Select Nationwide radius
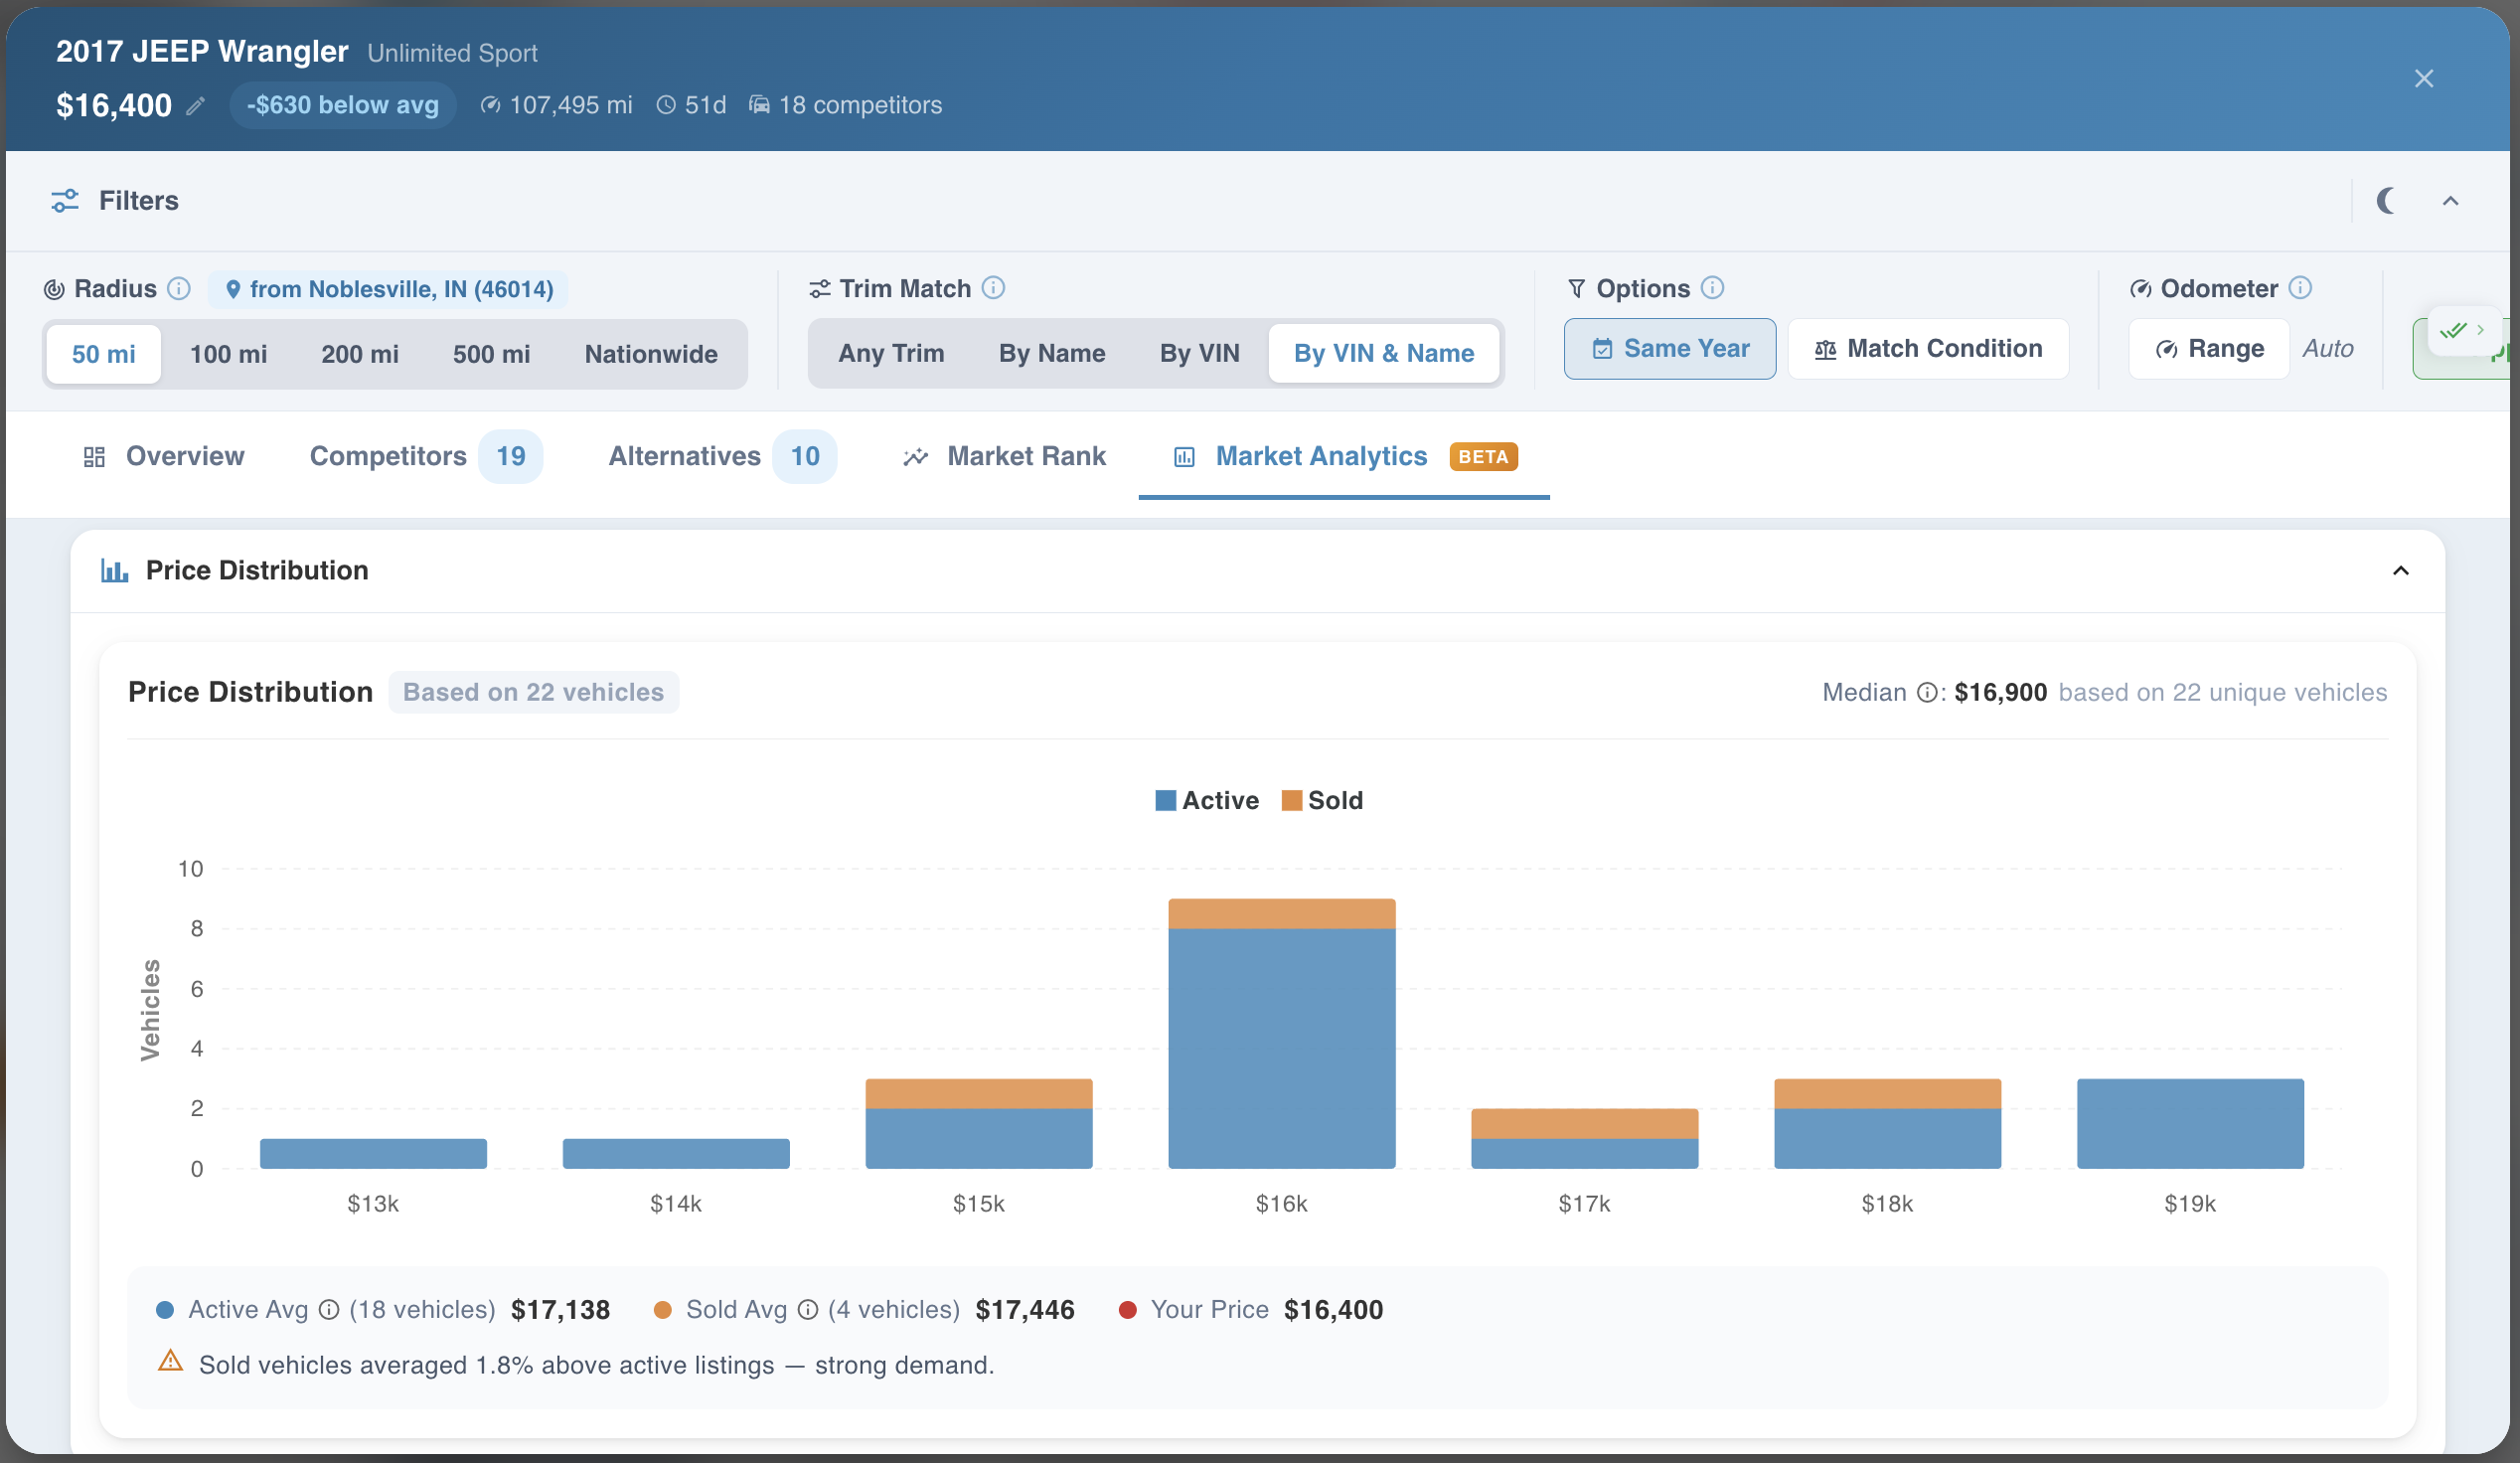 pos(651,354)
